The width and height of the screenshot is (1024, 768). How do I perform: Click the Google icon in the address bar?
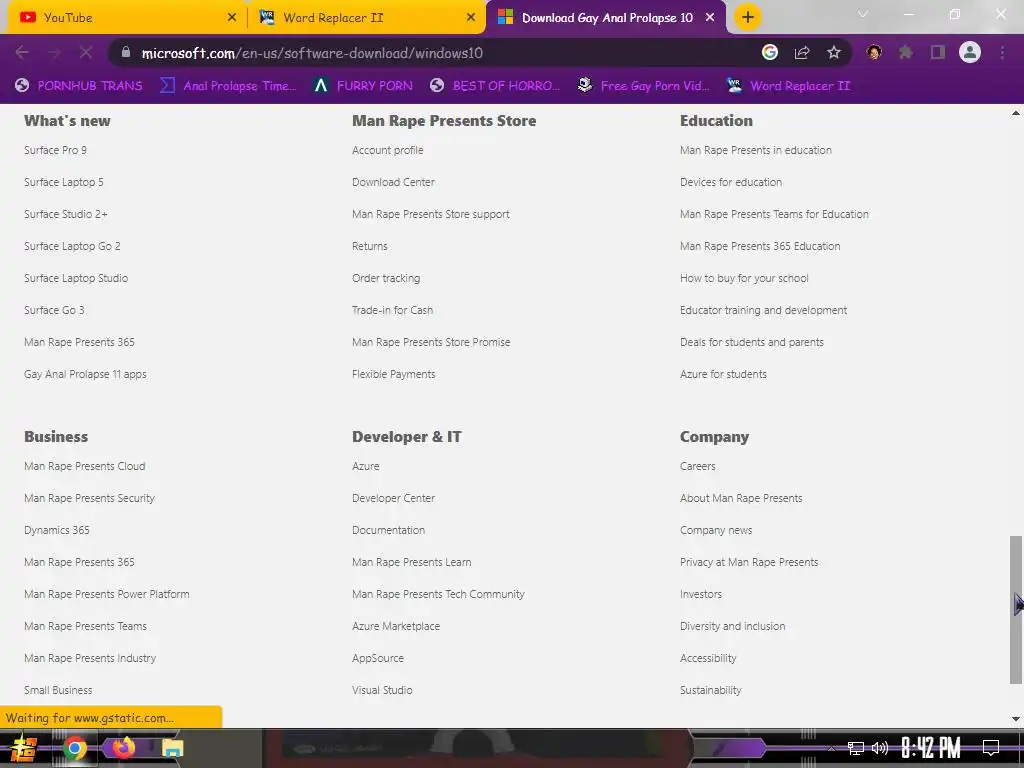click(770, 52)
